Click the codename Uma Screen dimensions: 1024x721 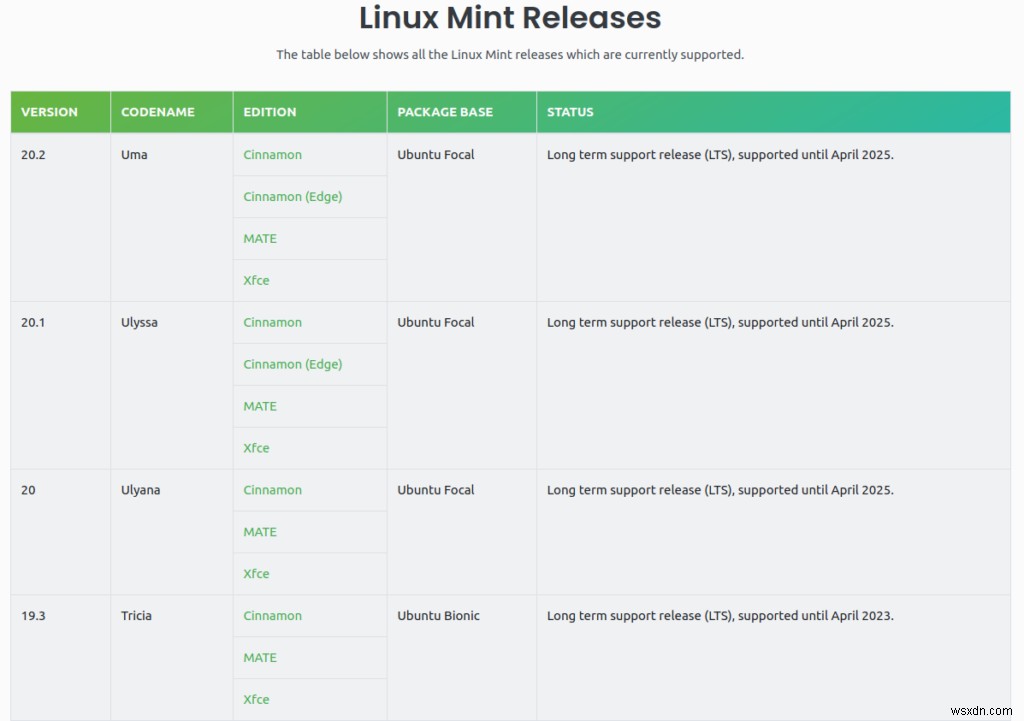point(134,155)
